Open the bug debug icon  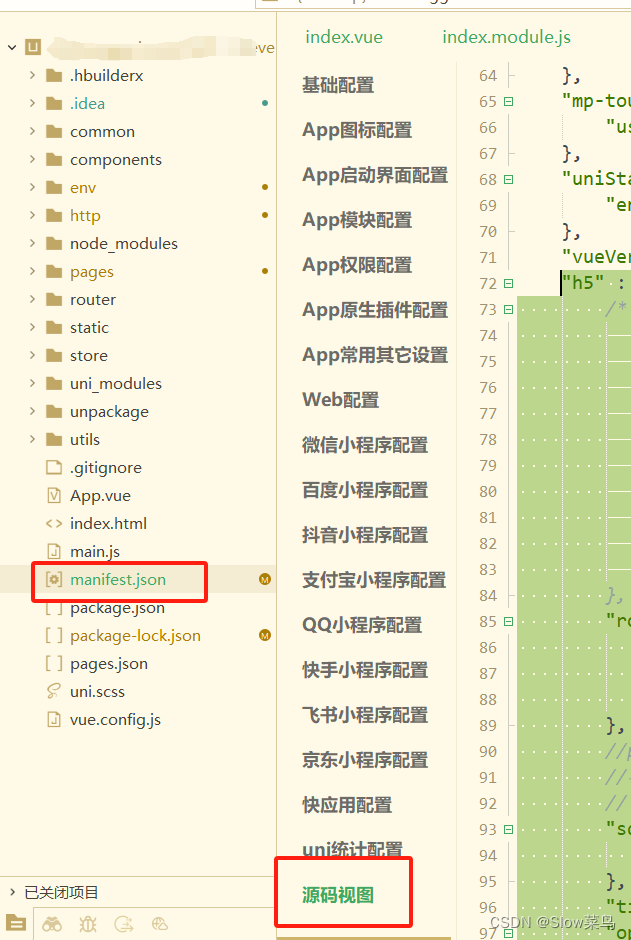click(88, 924)
